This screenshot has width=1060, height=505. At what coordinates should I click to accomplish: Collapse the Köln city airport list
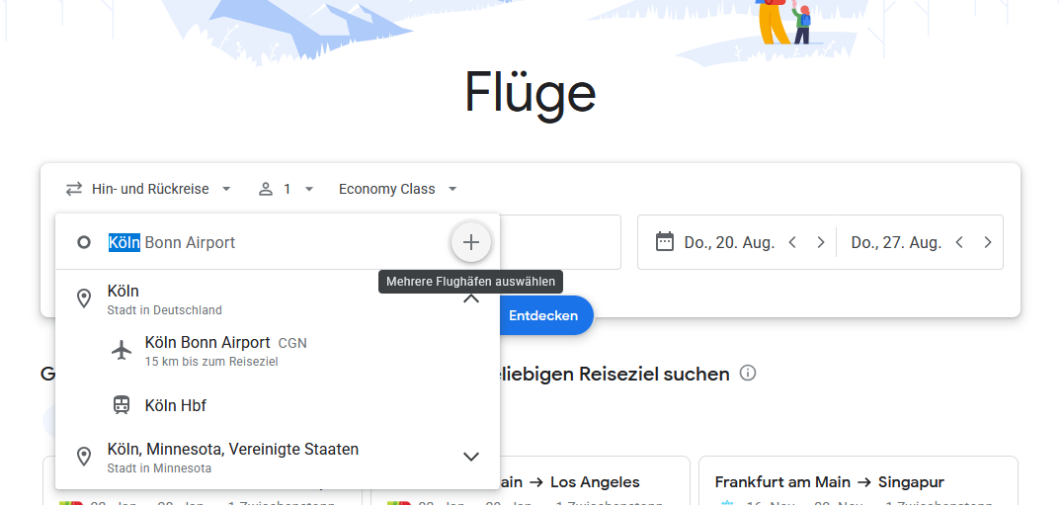click(x=471, y=298)
